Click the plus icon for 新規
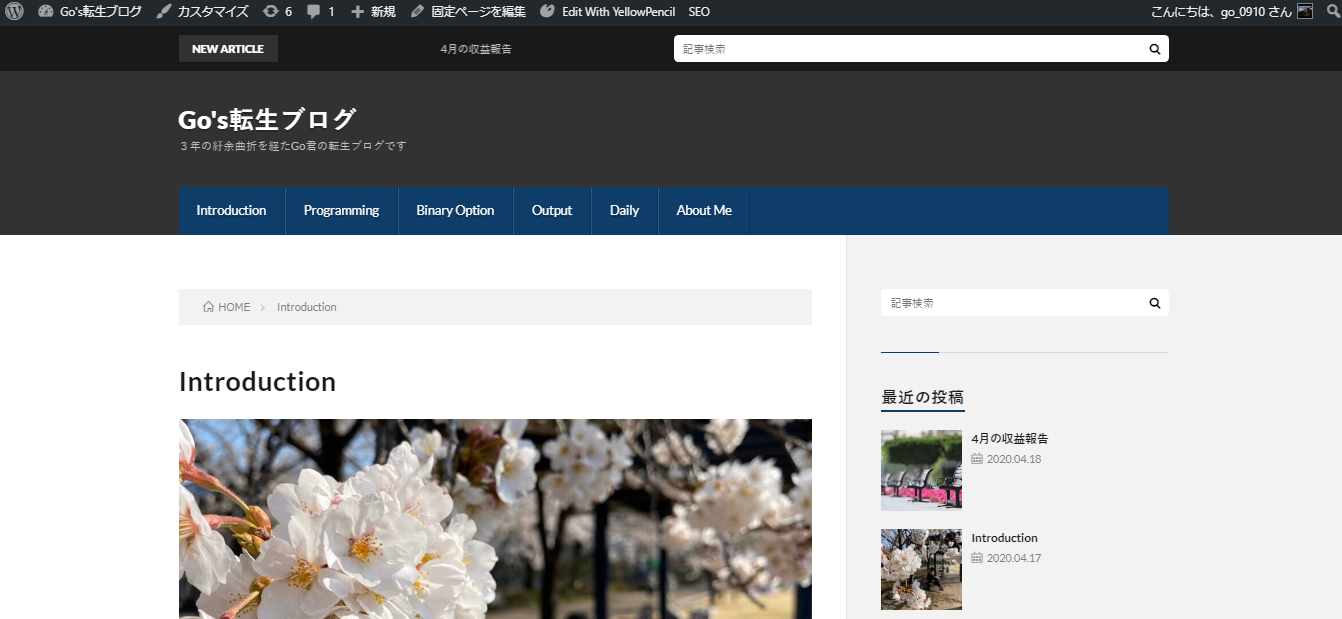The width and height of the screenshot is (1342, 619). coord(357,12)
